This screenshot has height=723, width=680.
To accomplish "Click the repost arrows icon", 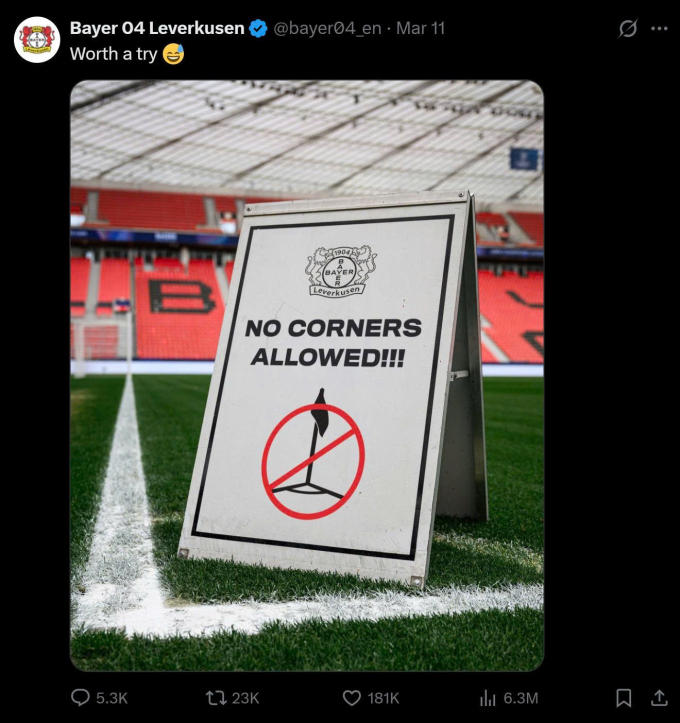I will click(215, 698).
